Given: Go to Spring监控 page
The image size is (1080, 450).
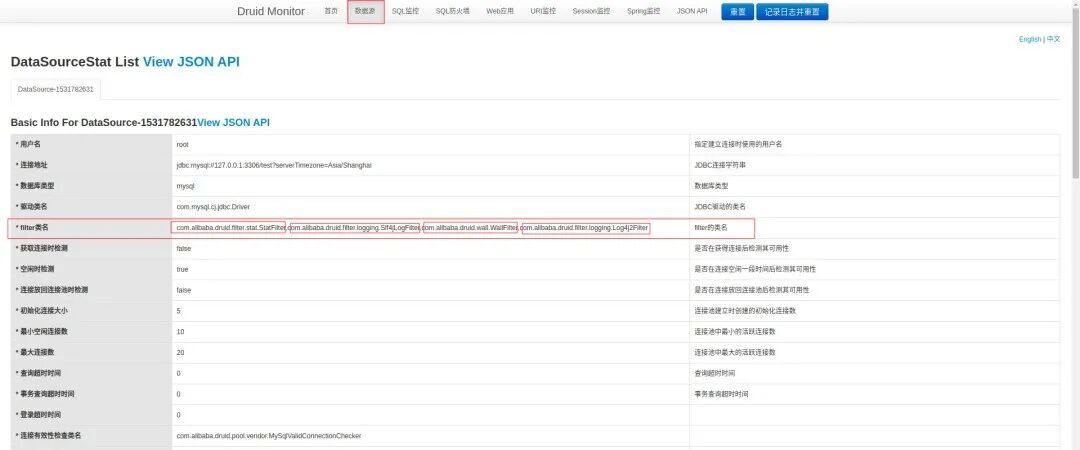Looking at the screenshot, I should pyautogui.click(x=643, y=12).
